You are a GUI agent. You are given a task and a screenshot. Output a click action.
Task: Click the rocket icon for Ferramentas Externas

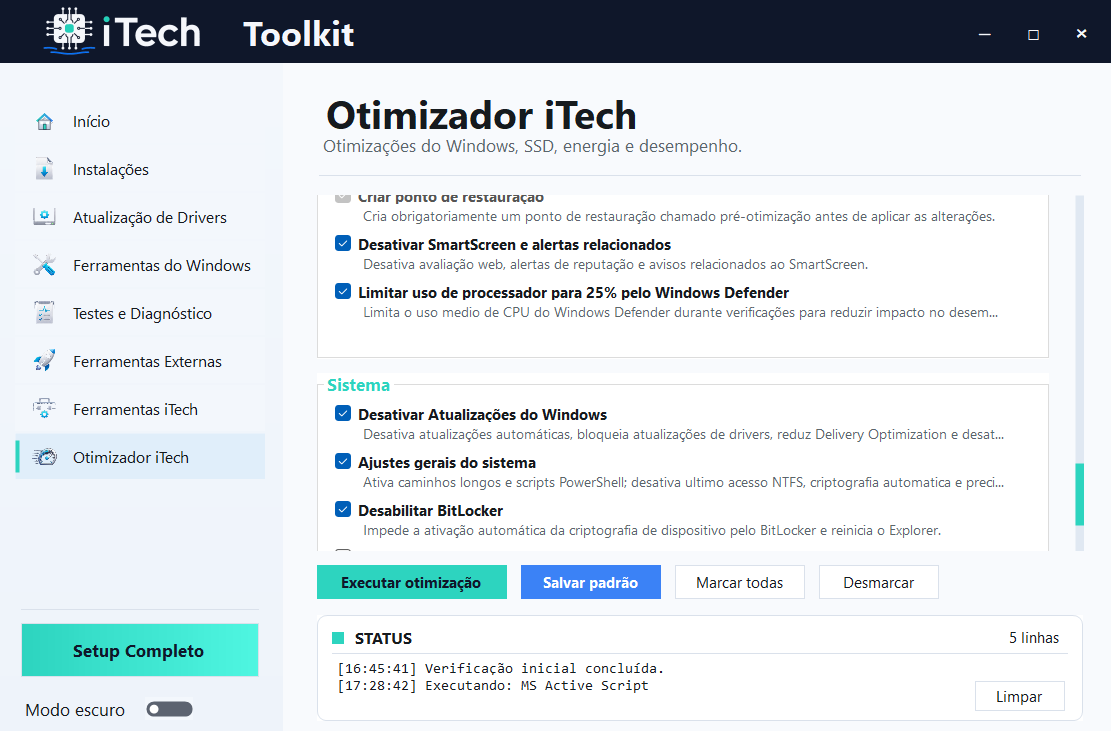pyautogui.click(x=44, y=361)
